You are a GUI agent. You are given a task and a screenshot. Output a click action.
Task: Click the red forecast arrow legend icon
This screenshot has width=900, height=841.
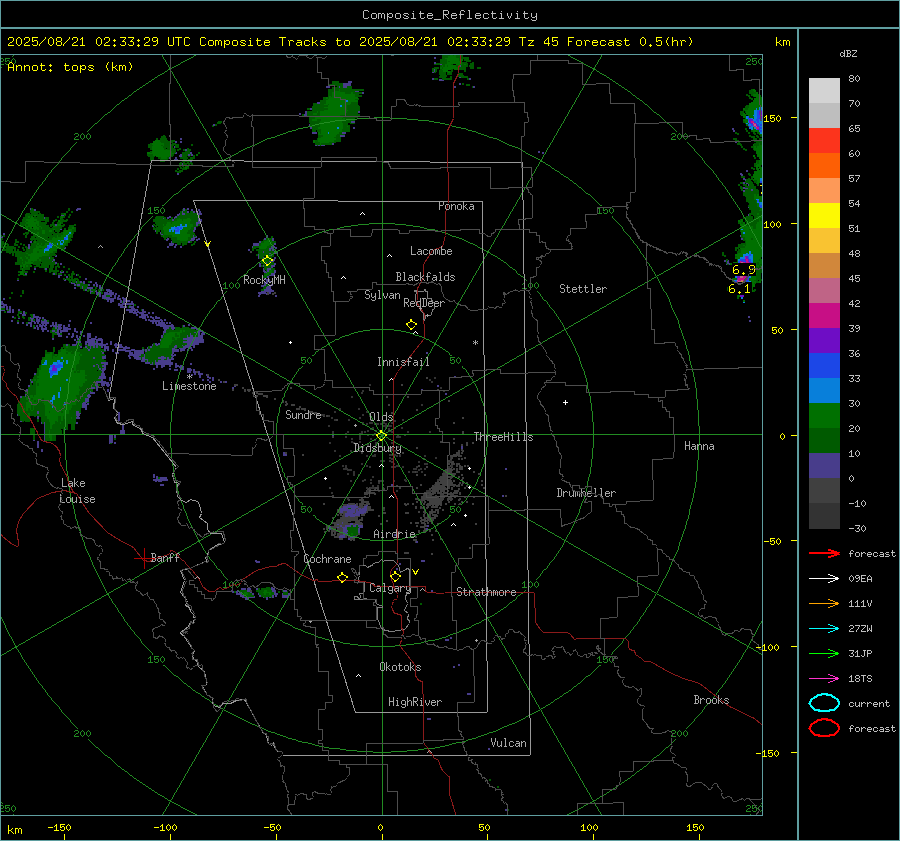824,553
